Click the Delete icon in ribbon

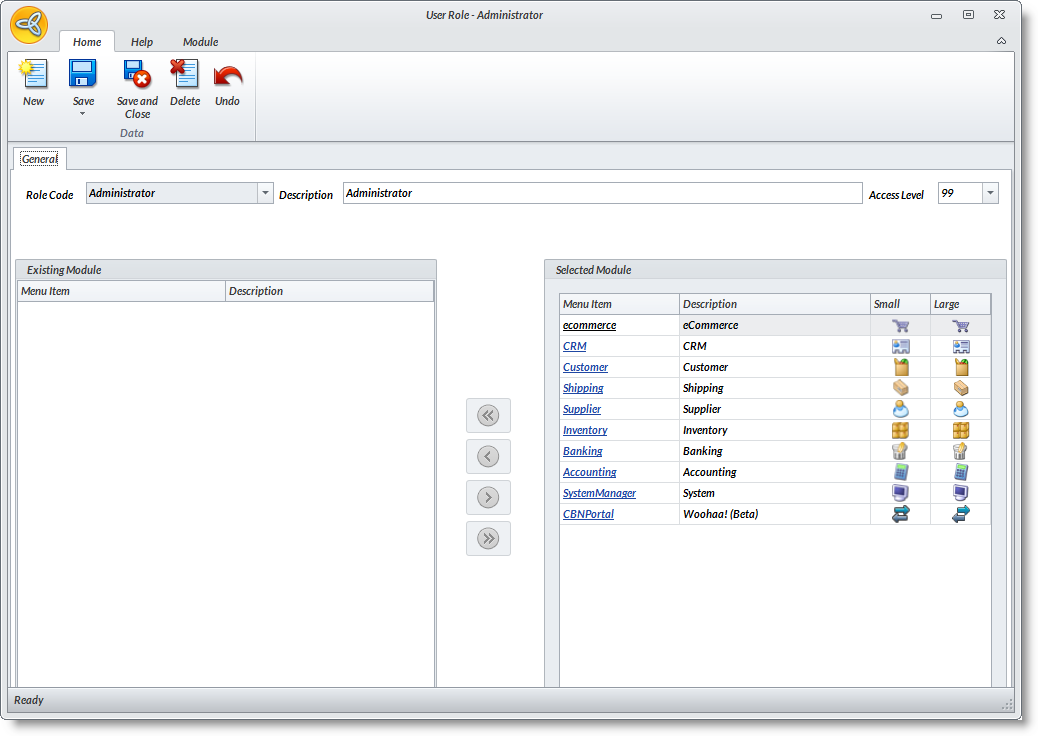tap(184, 75)
